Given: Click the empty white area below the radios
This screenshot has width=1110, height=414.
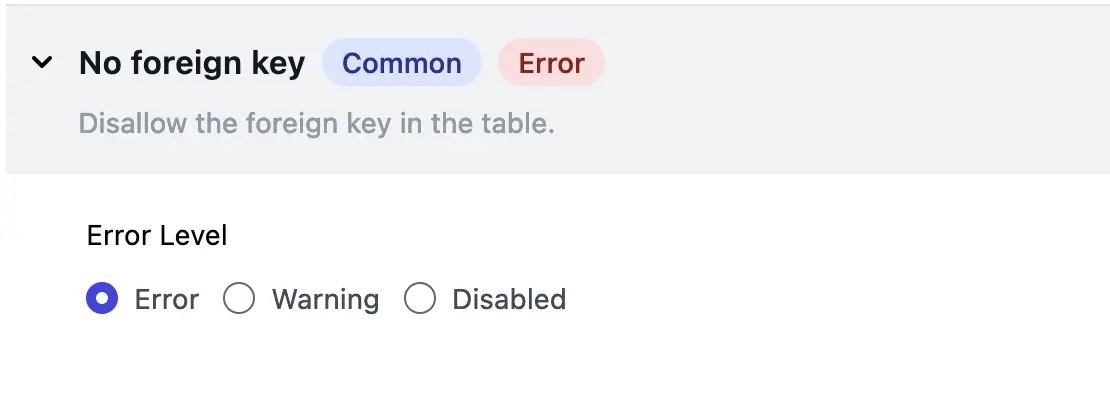Looking at the screenshot, I should (555, 368).
